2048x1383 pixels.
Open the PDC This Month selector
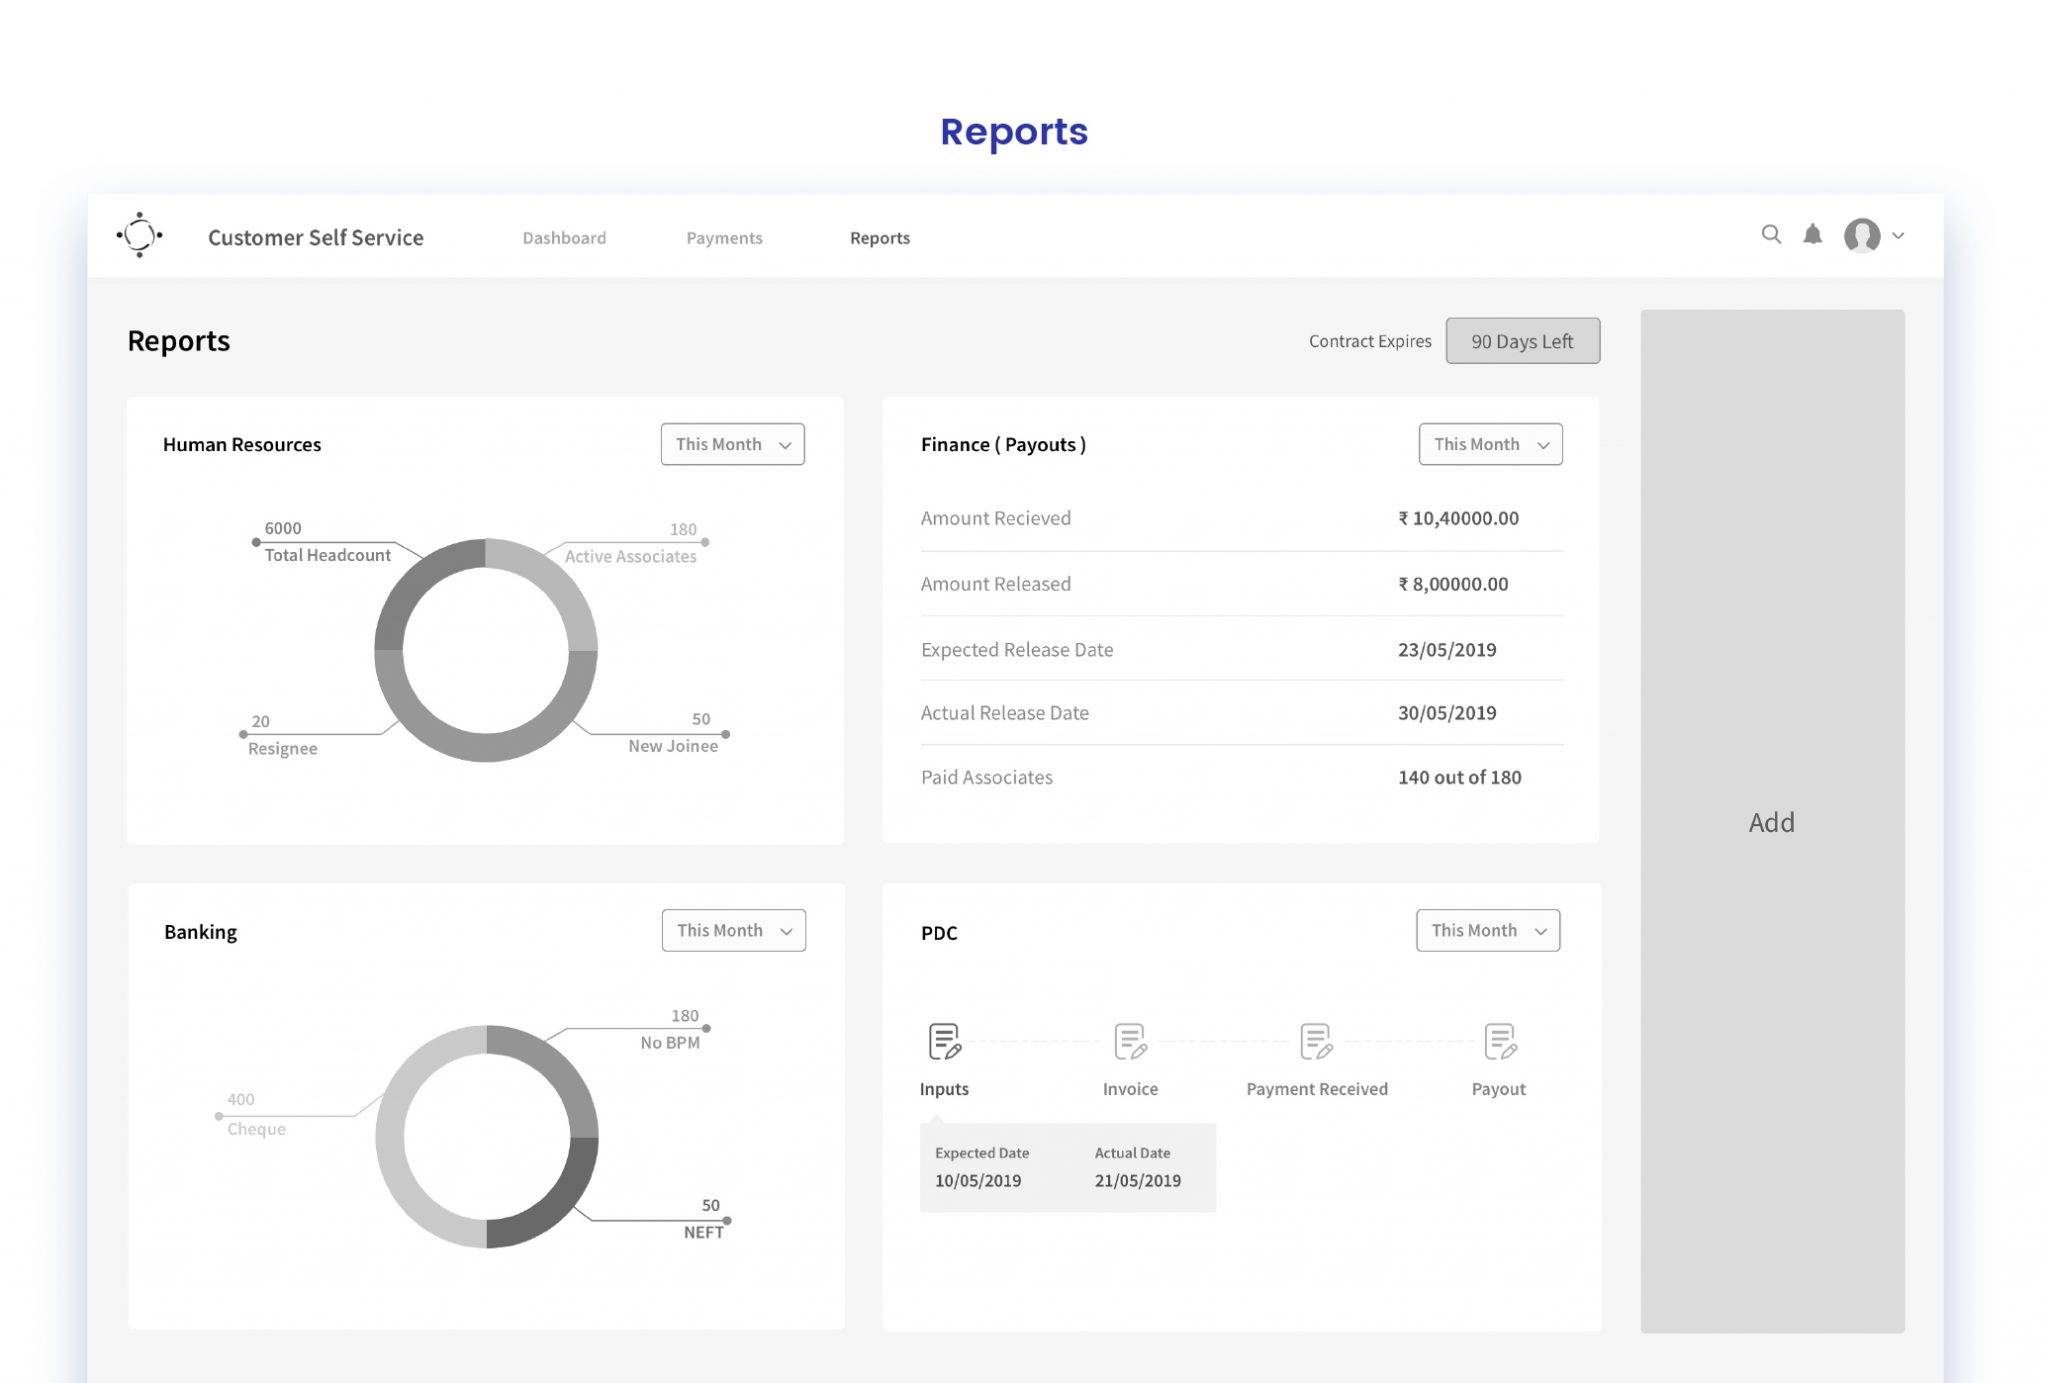pos(1487,930)
